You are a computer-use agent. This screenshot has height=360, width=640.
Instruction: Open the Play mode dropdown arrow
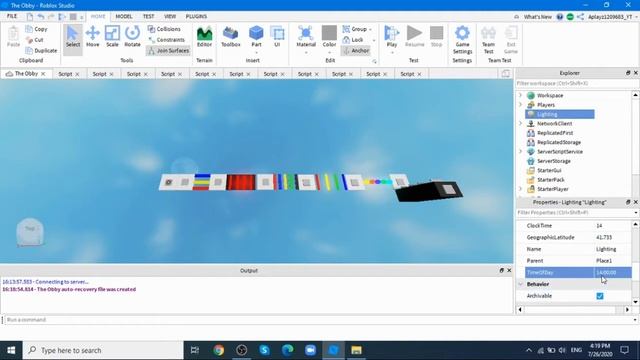(x=392, y=53)
